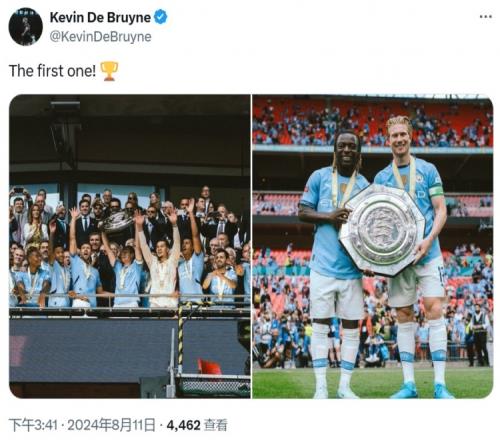
Task: Click the grass pitch in right photo
Action: (373, 383)
